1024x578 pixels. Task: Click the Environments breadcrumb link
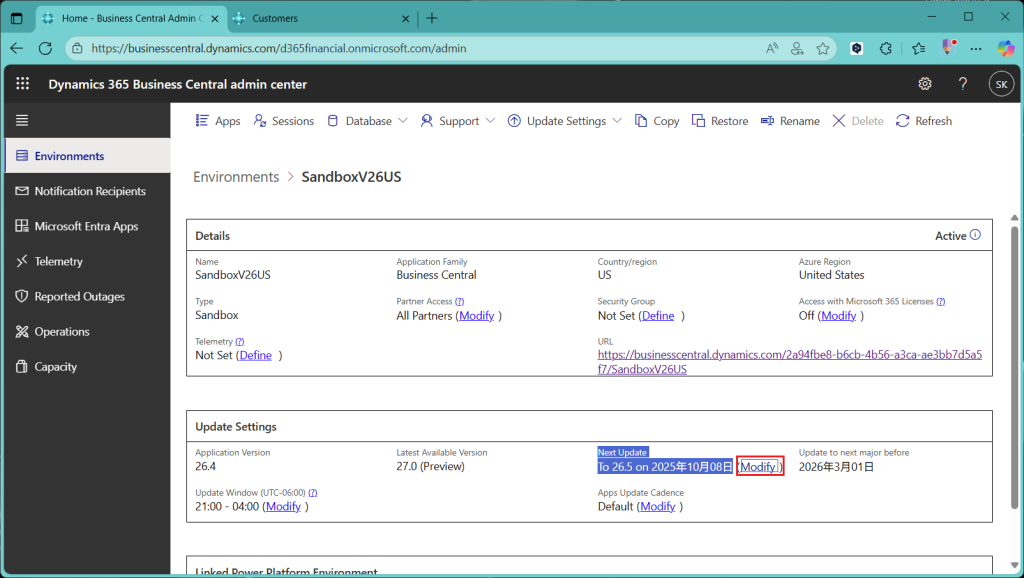tap(236, 177)
